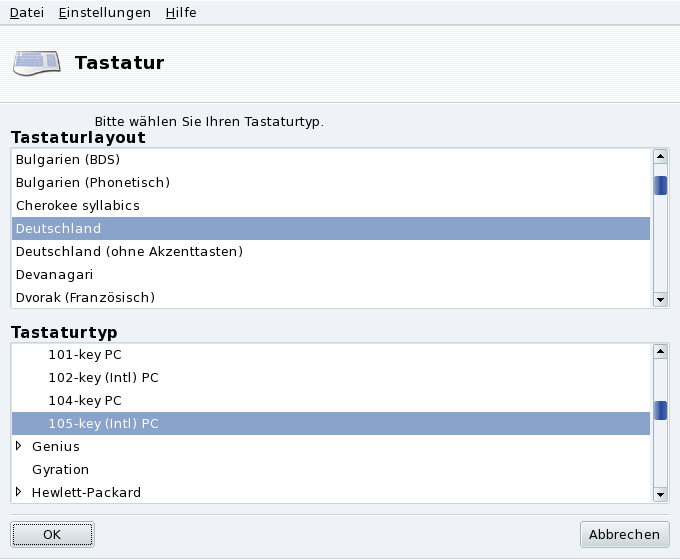This screenshot has width=680, height=560.
Task: Open the Hilfe menu
Action: tap(181, 12)
